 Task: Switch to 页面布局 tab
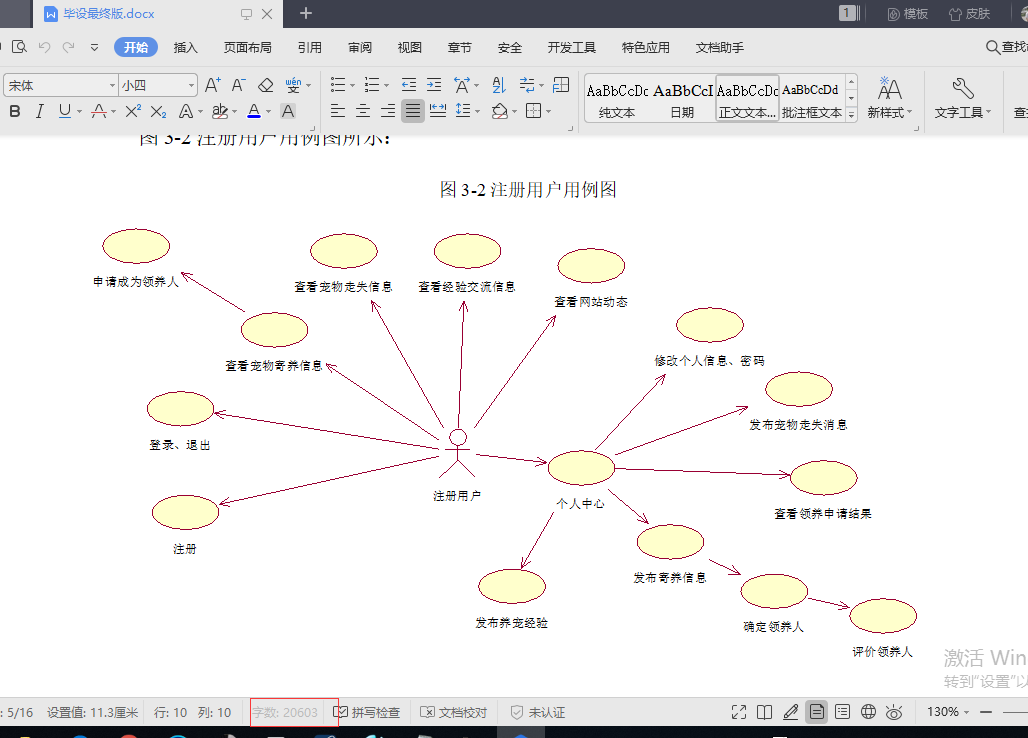tap(247, 48)
